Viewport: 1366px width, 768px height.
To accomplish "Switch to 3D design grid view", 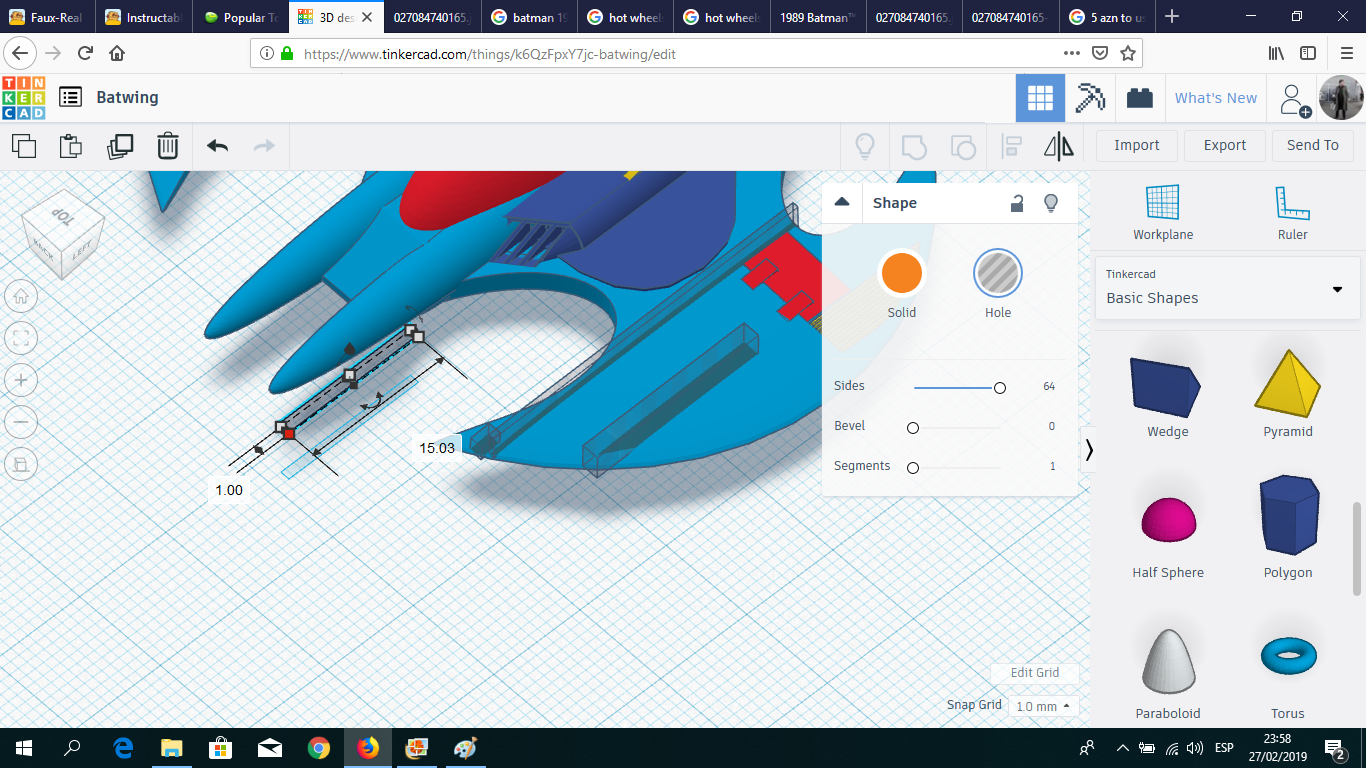I will pos(1040,98).
